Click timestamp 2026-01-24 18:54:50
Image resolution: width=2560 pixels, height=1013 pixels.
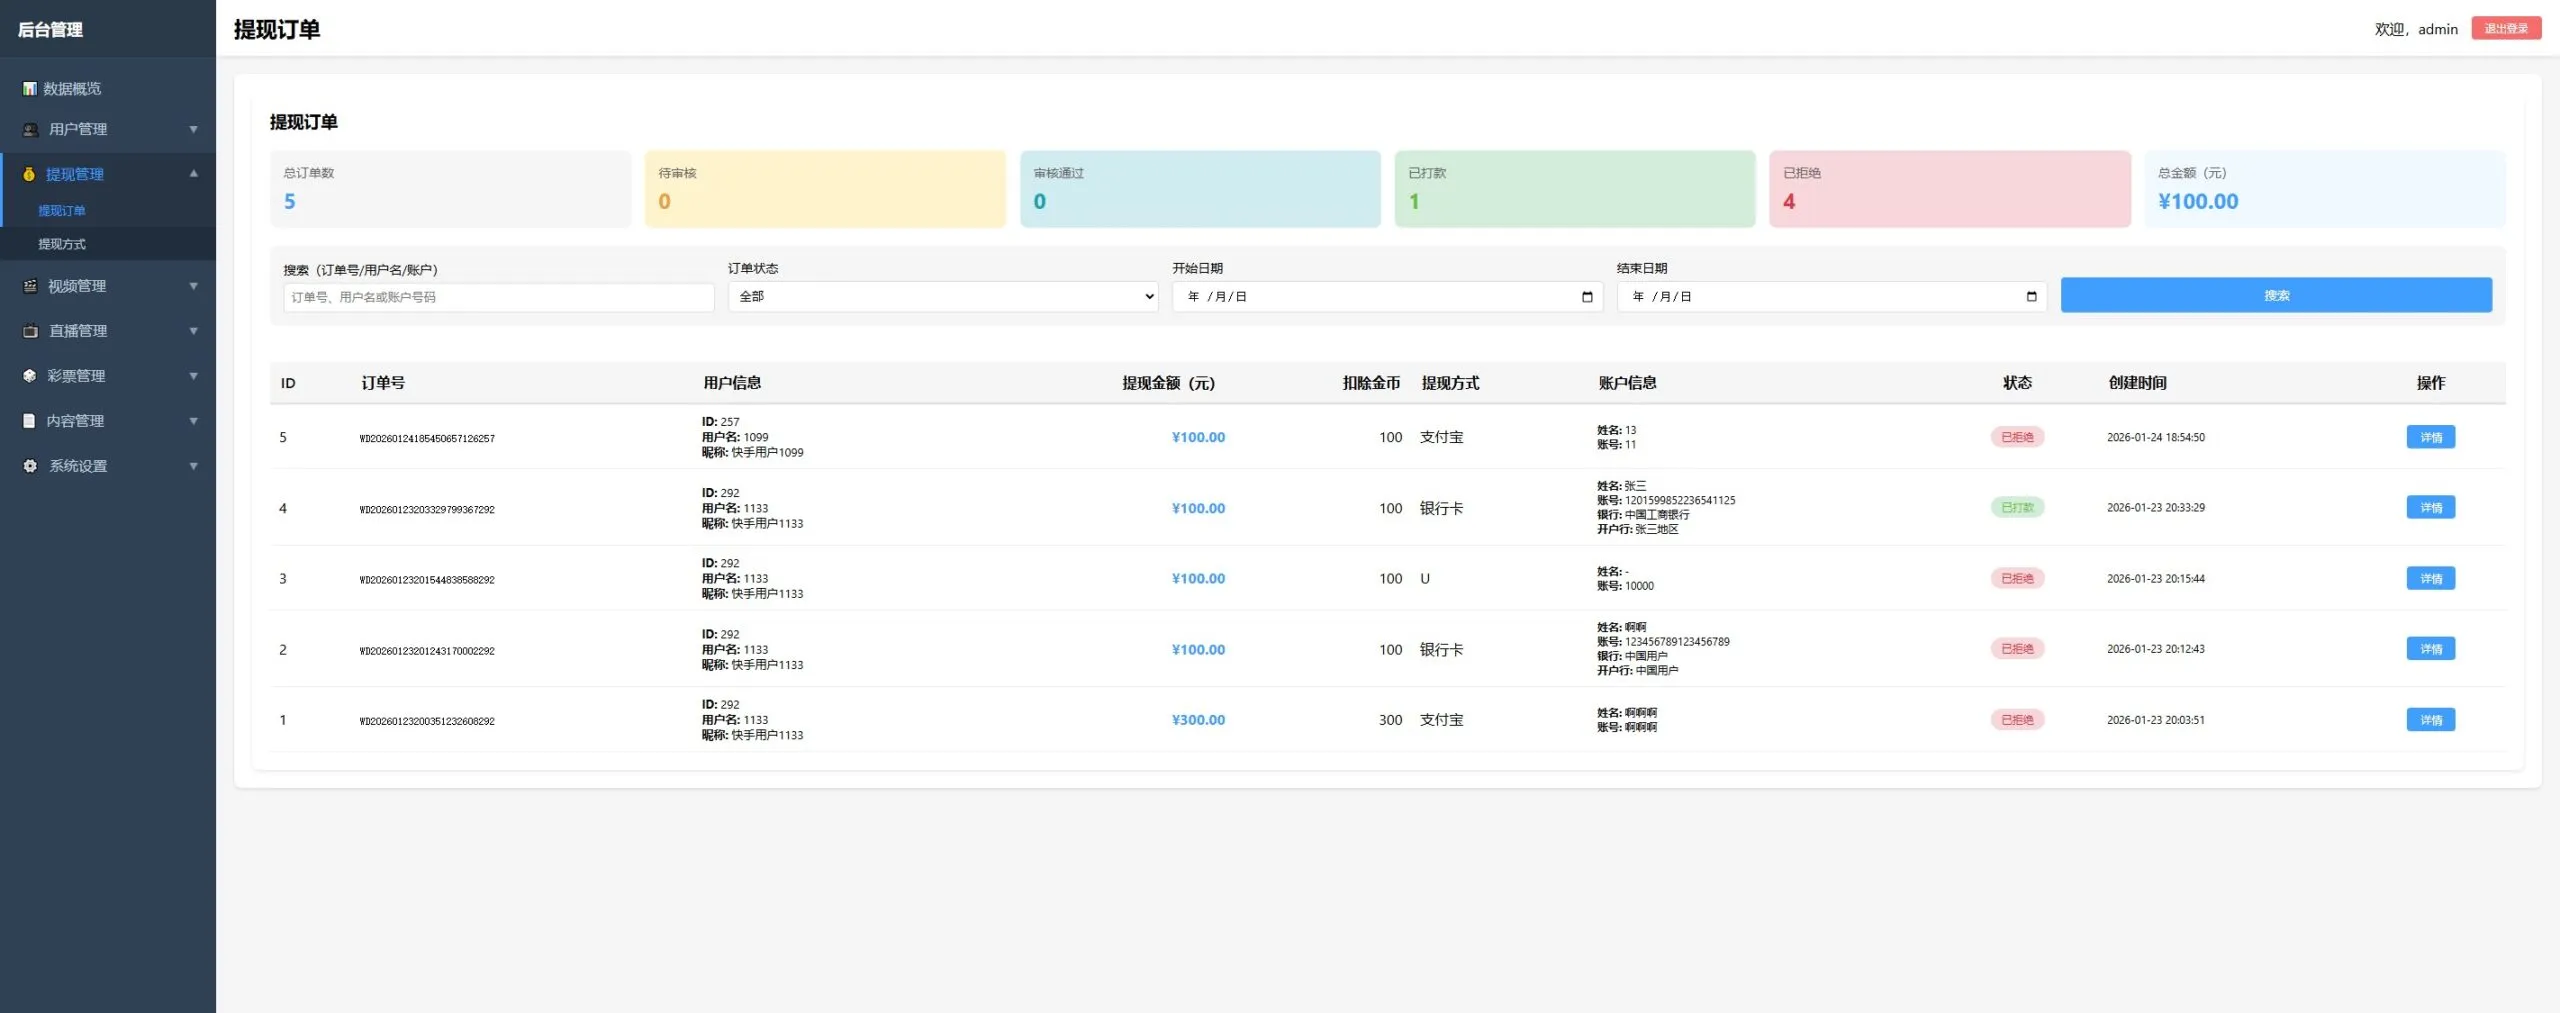click(x=2156, y=438)
